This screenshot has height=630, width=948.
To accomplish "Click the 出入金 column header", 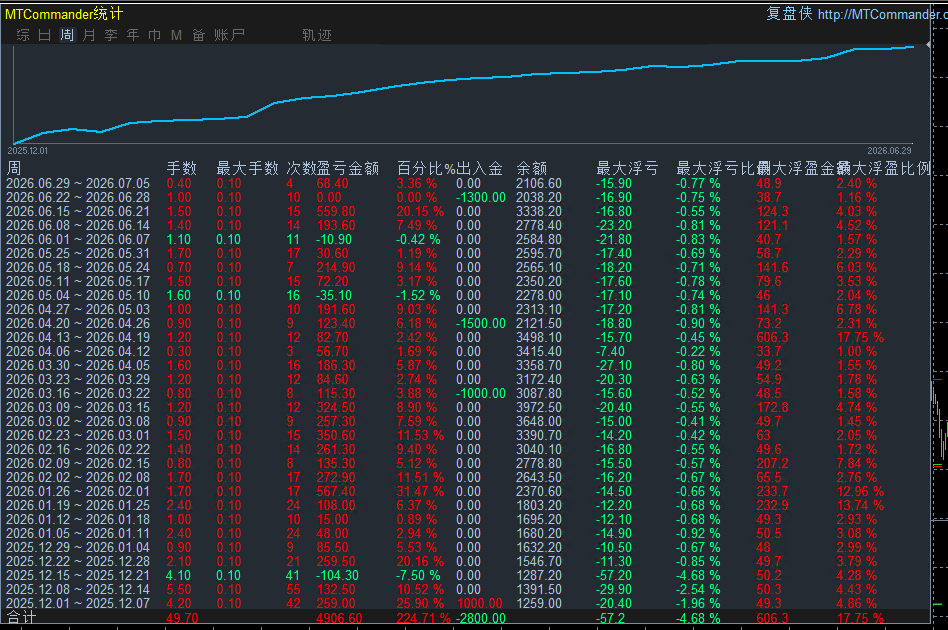I will click(479, 168).
